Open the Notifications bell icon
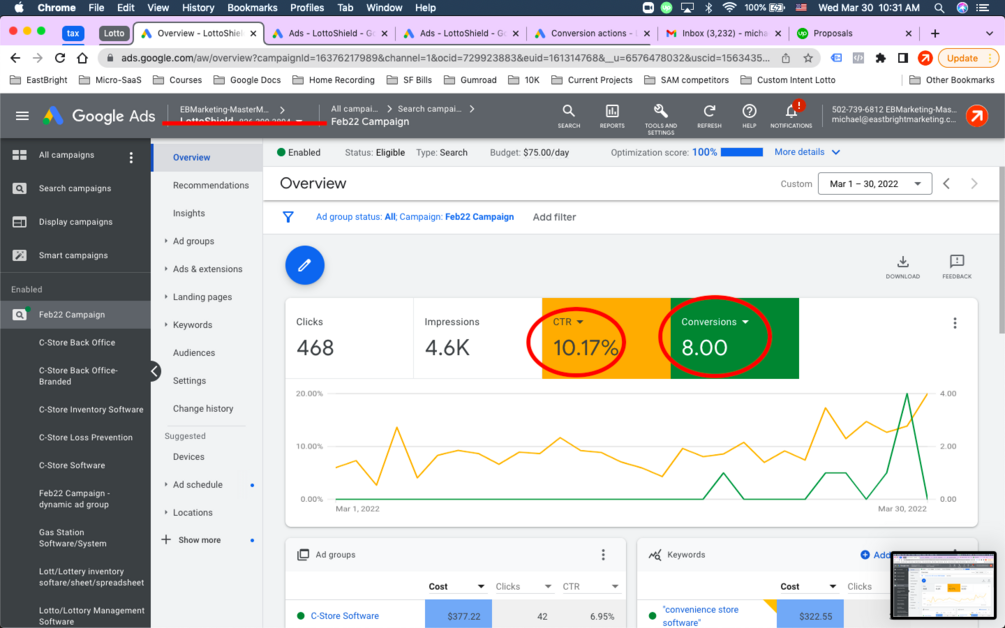Viewport: 1005px width, 628px height. pyautogui.click(x=791, y=115)
